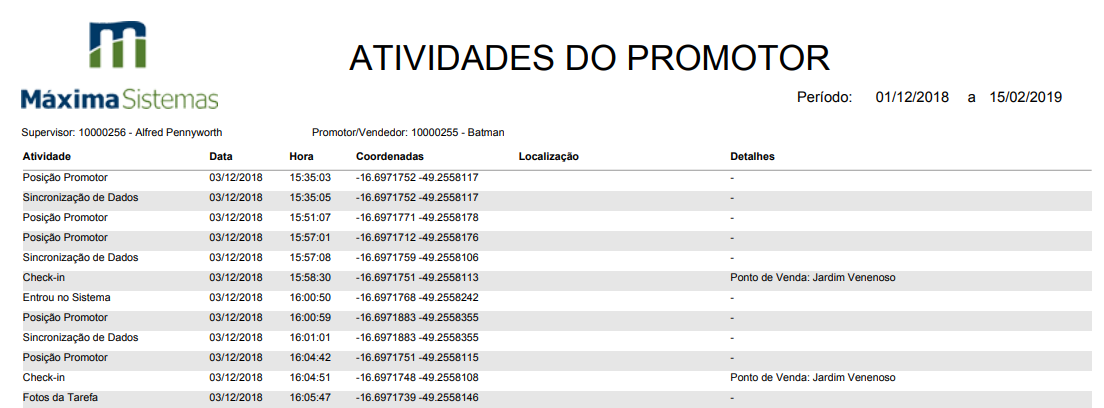
Task: Click the 15:51:07 time cell
Action: click(x=310, y=217)
